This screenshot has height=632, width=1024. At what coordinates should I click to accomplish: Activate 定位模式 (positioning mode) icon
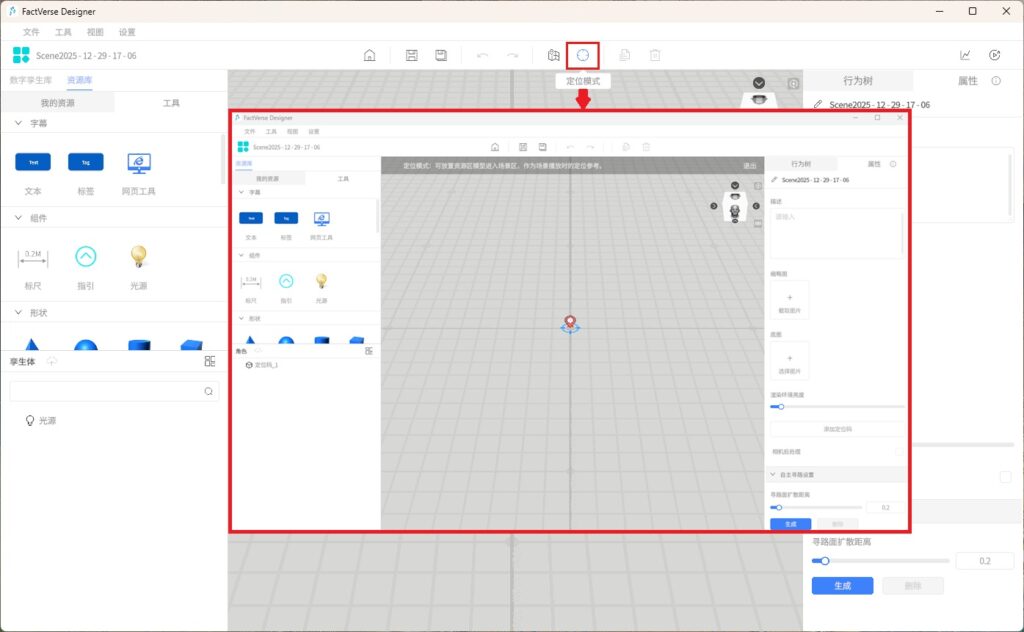coord(583,55)
